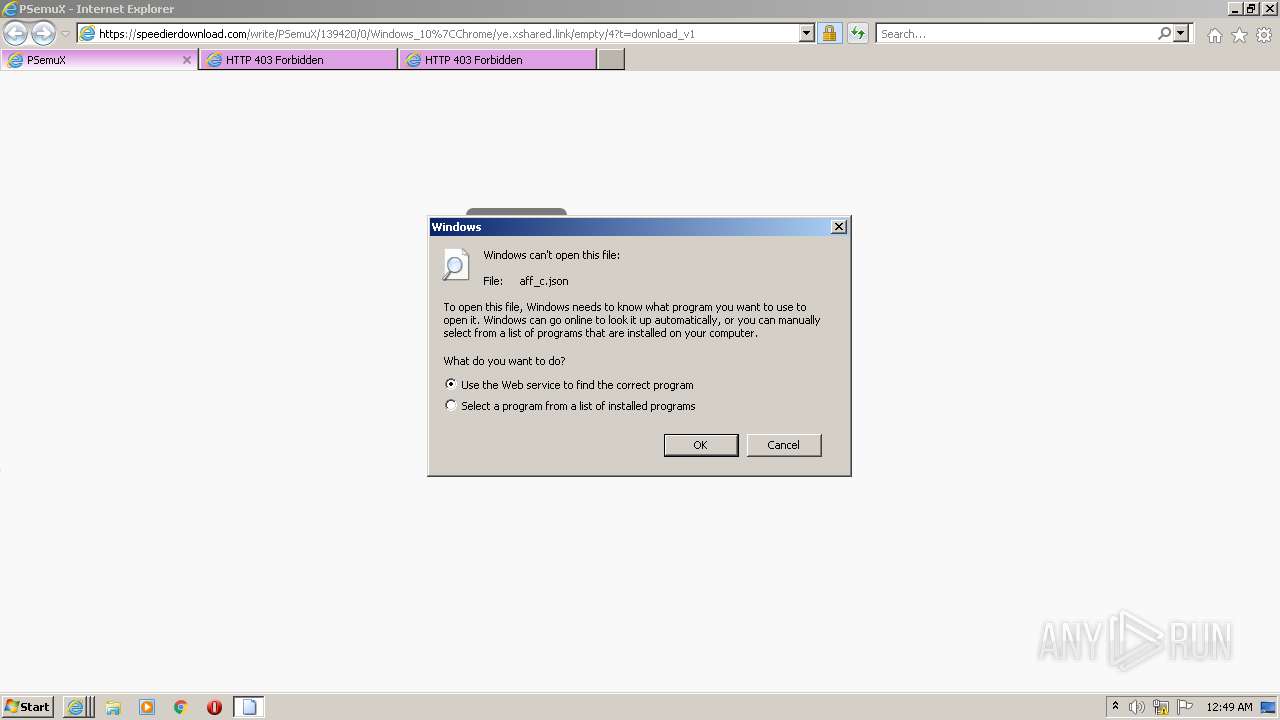Launch Chrome from the taskbar
The image size is (1280, 720).
click(181, 707)
